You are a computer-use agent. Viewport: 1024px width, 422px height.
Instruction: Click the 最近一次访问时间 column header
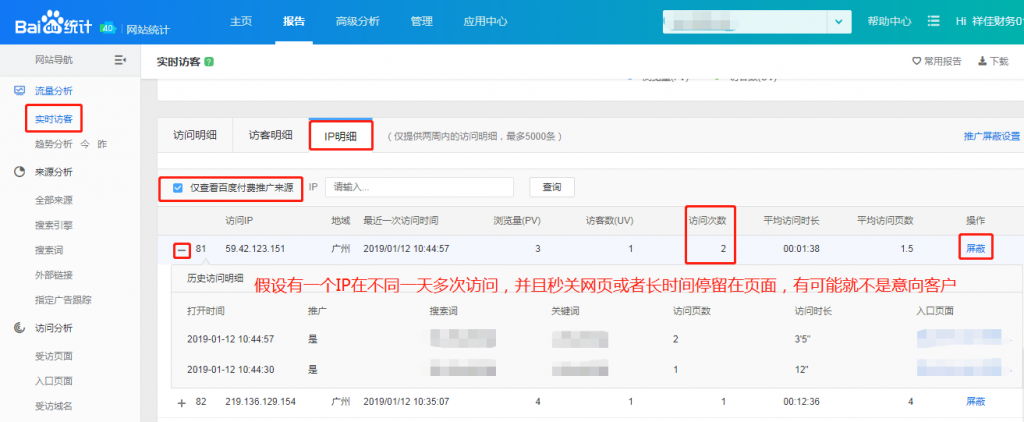(400, 221)
